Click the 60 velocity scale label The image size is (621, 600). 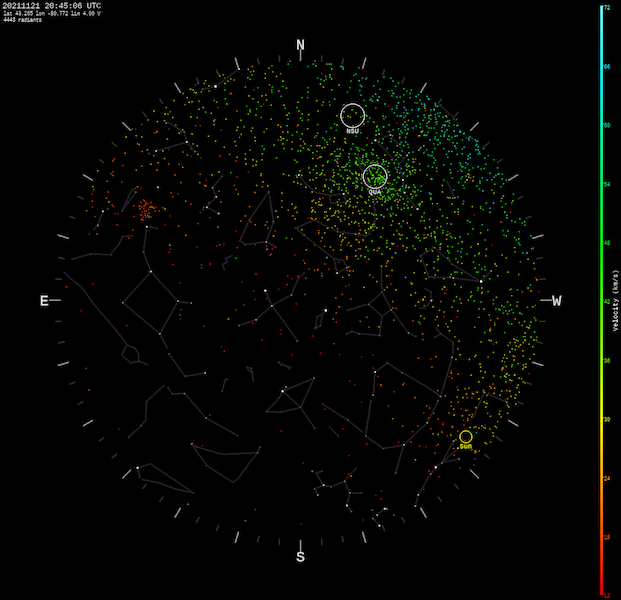(x=607, y=125)
